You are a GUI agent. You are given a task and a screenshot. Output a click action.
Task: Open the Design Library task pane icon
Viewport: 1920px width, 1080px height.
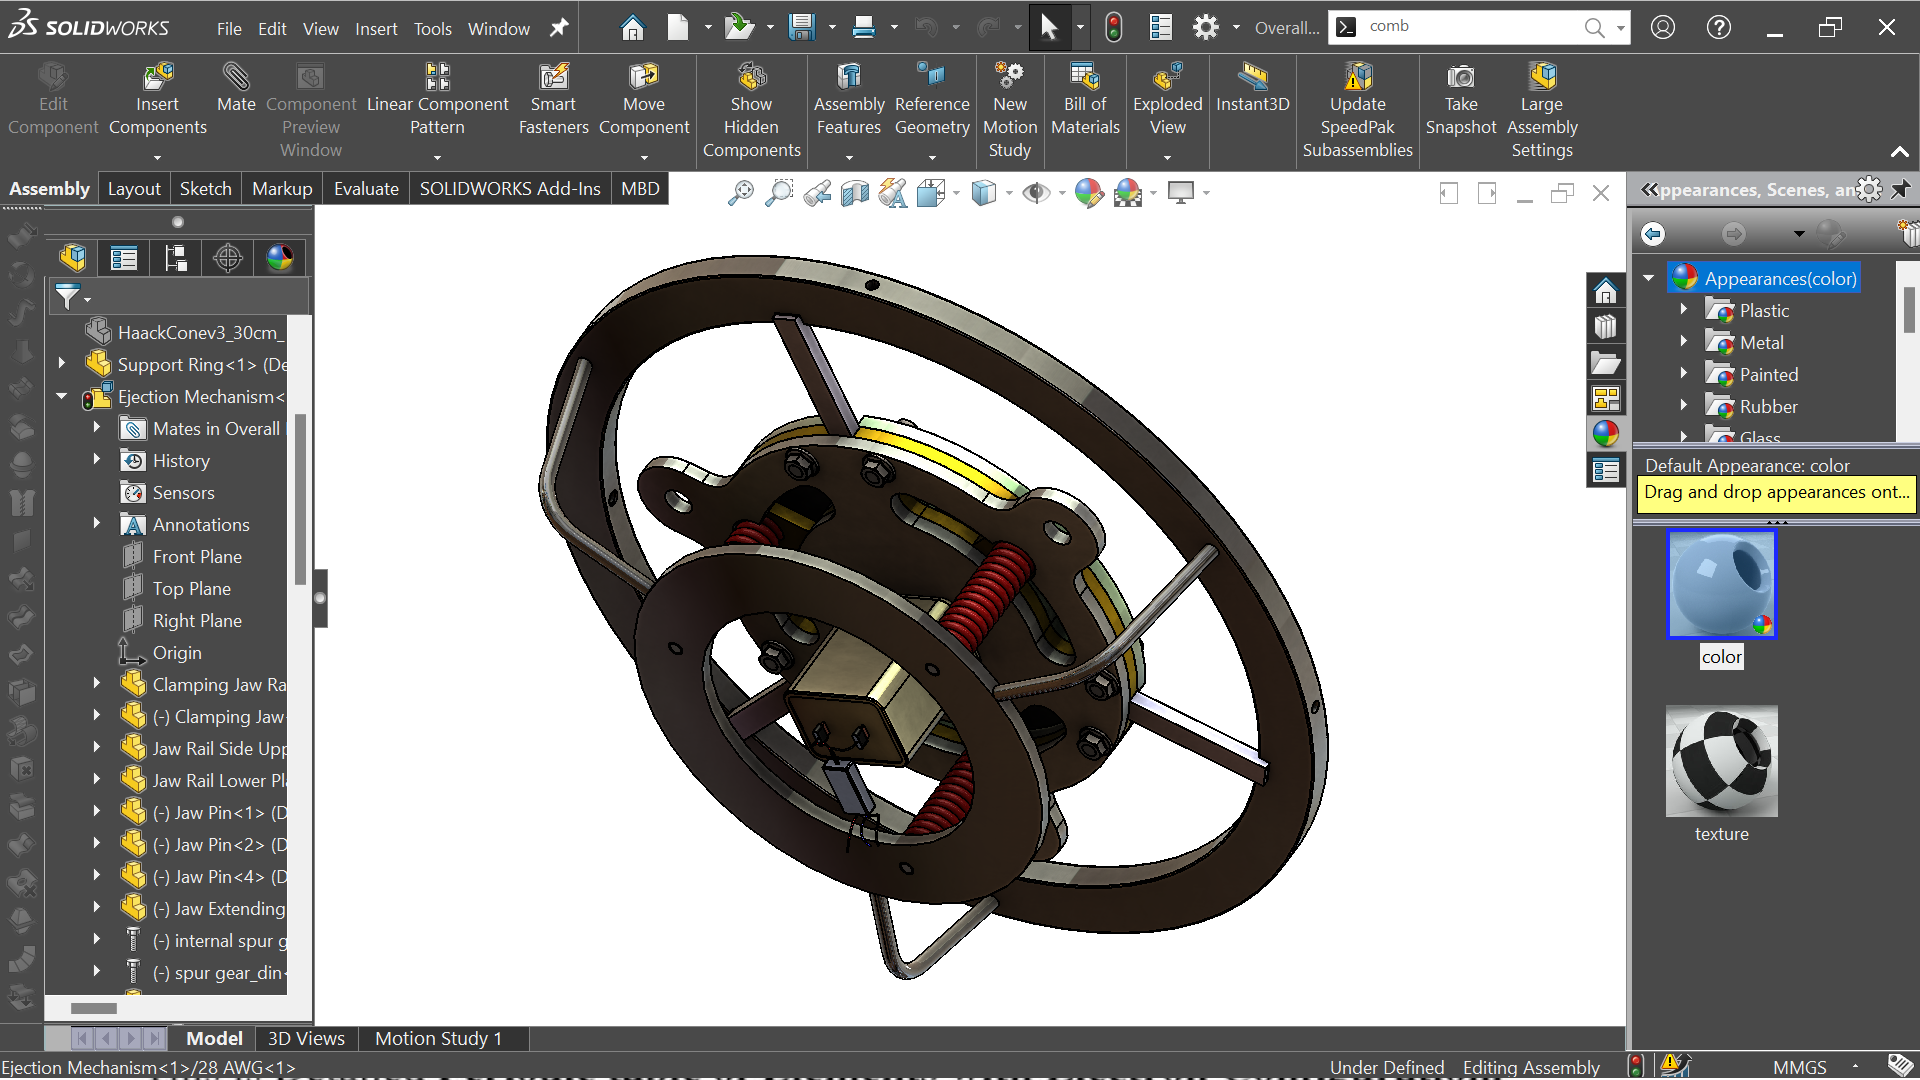(1606, 327)
